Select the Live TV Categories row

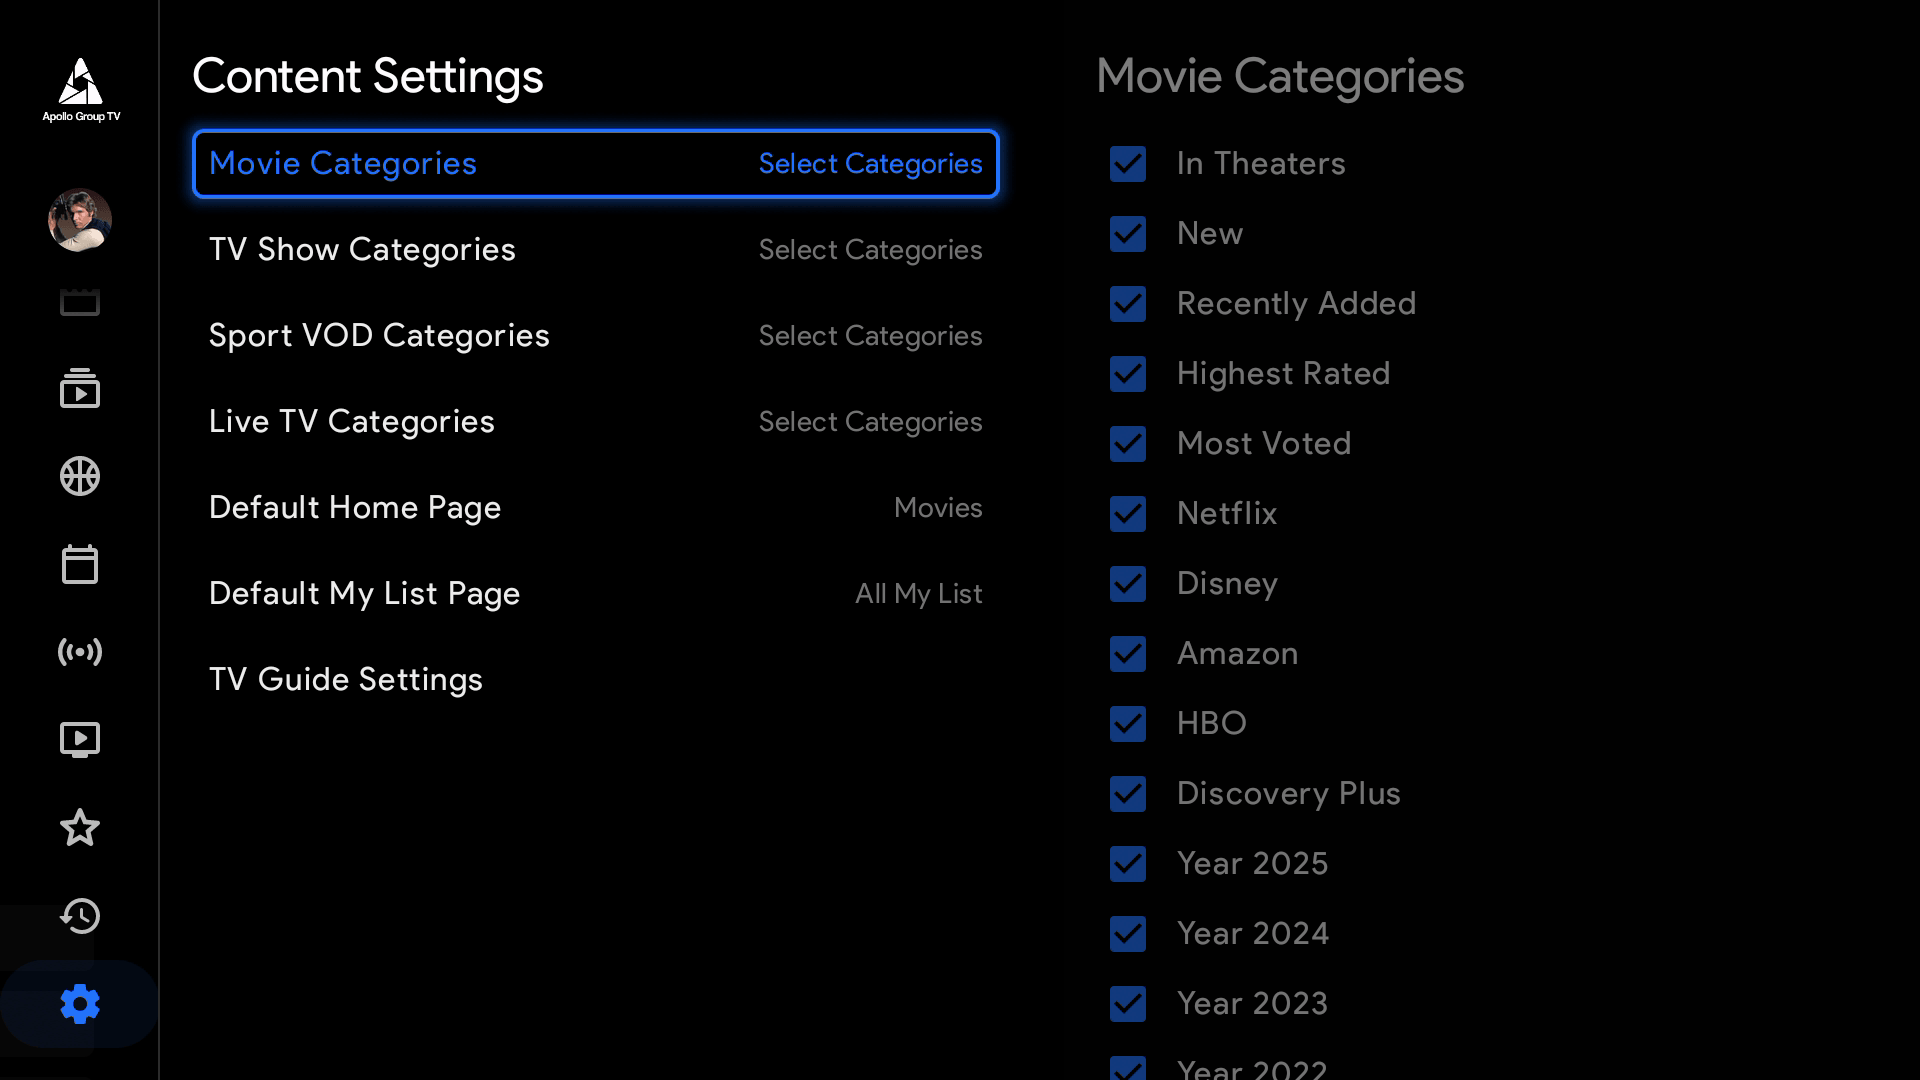[x=596, y=422]
